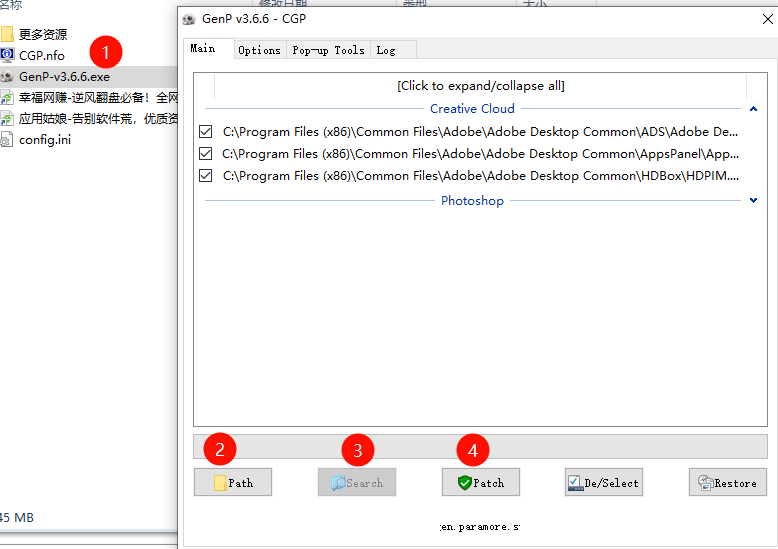Image resolution: width=778 pixels, height=549 pixels.
Task: Close the GenP window
Action: coord(767,19)
